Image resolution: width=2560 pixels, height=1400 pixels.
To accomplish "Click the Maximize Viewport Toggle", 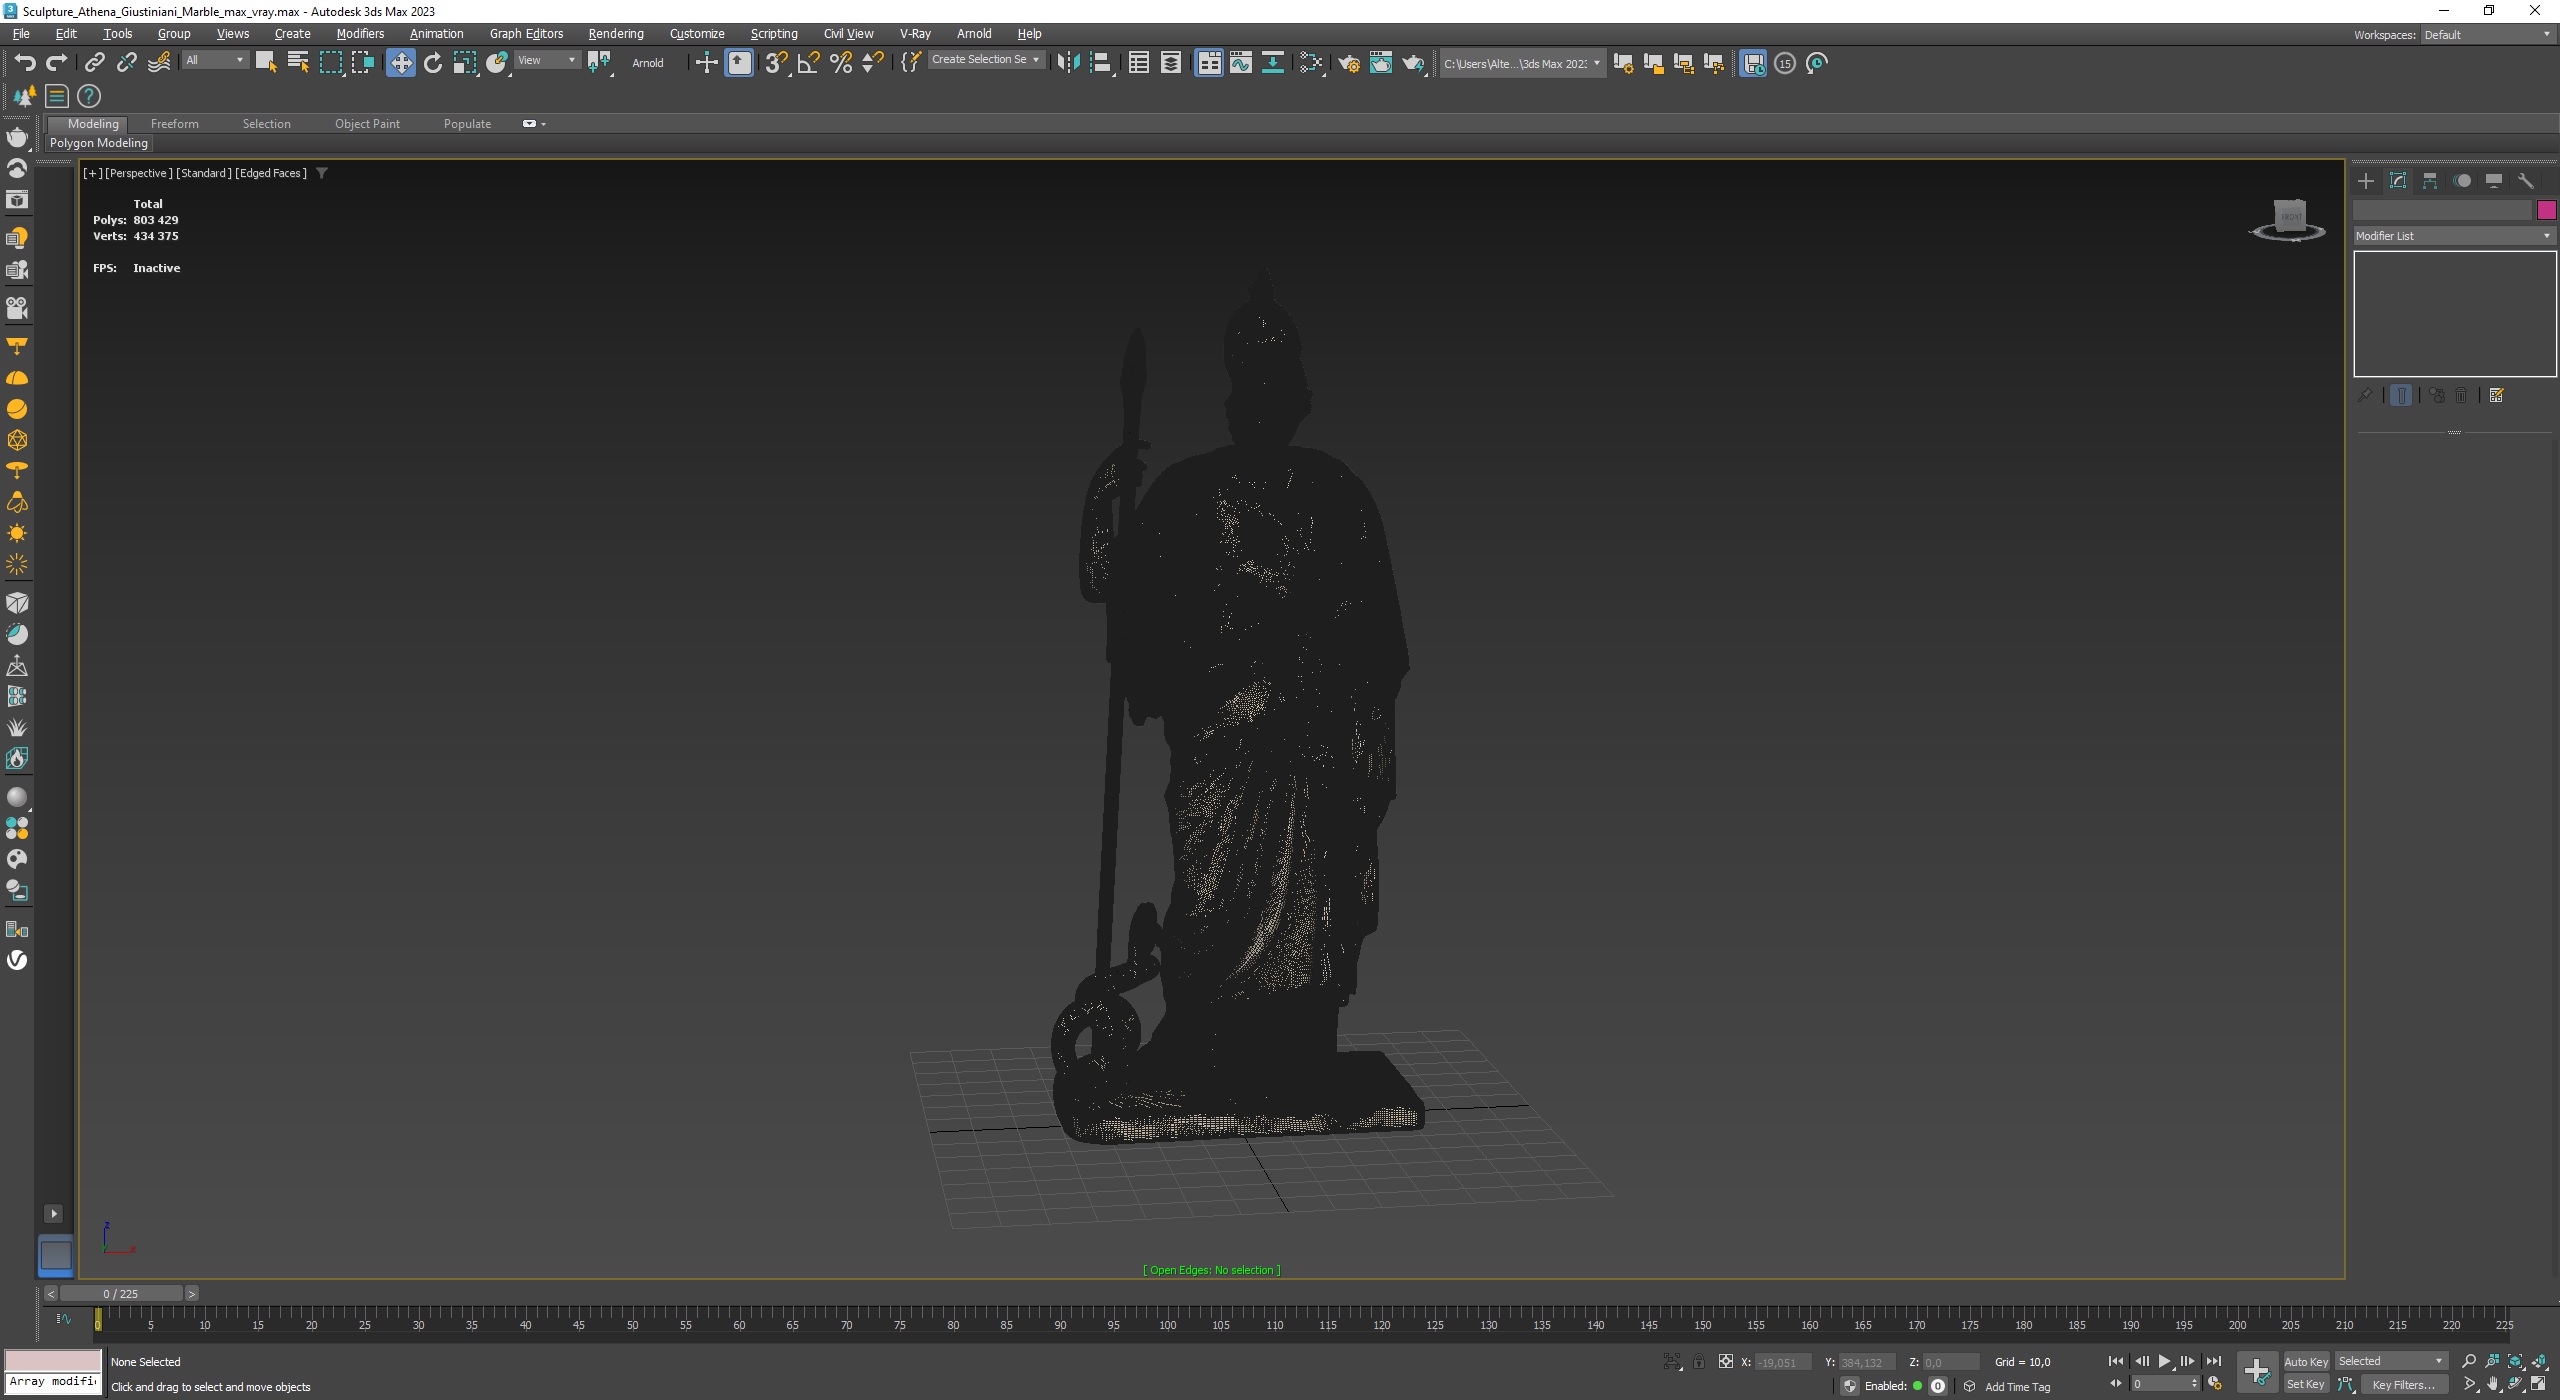I will (2539, 1385).
